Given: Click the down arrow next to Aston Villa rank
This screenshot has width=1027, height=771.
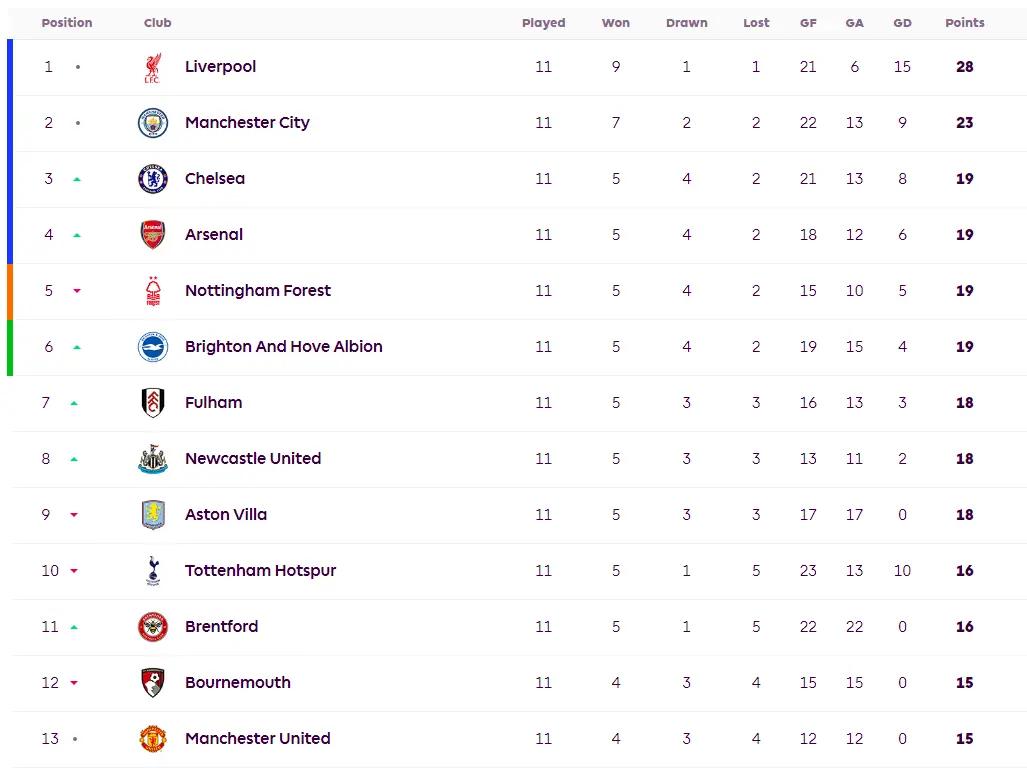Looking at the screenshot, I should [x=74, y=515].
